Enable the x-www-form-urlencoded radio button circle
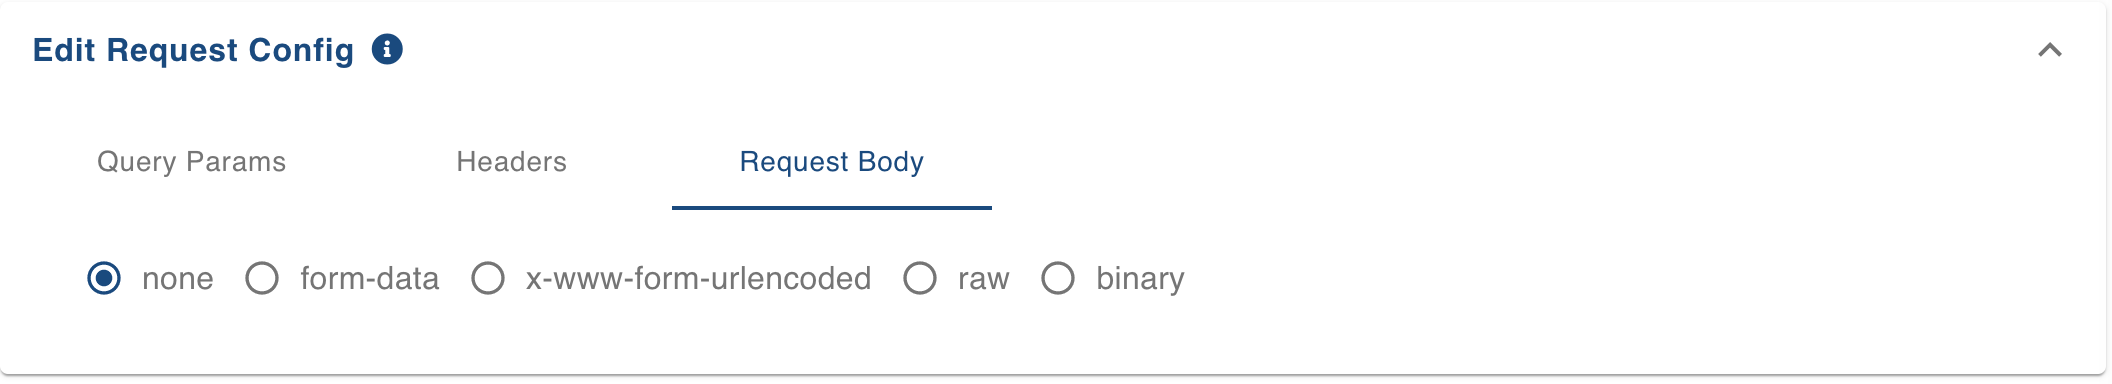 pos(488,278)
